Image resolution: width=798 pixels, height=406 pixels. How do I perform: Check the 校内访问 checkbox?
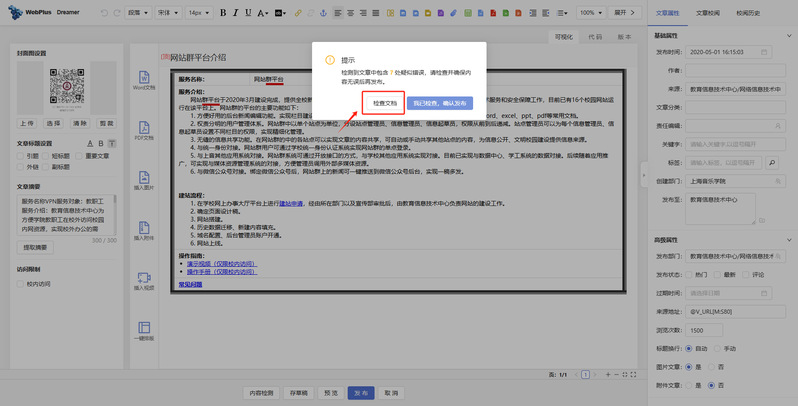[x=20, y=284]
